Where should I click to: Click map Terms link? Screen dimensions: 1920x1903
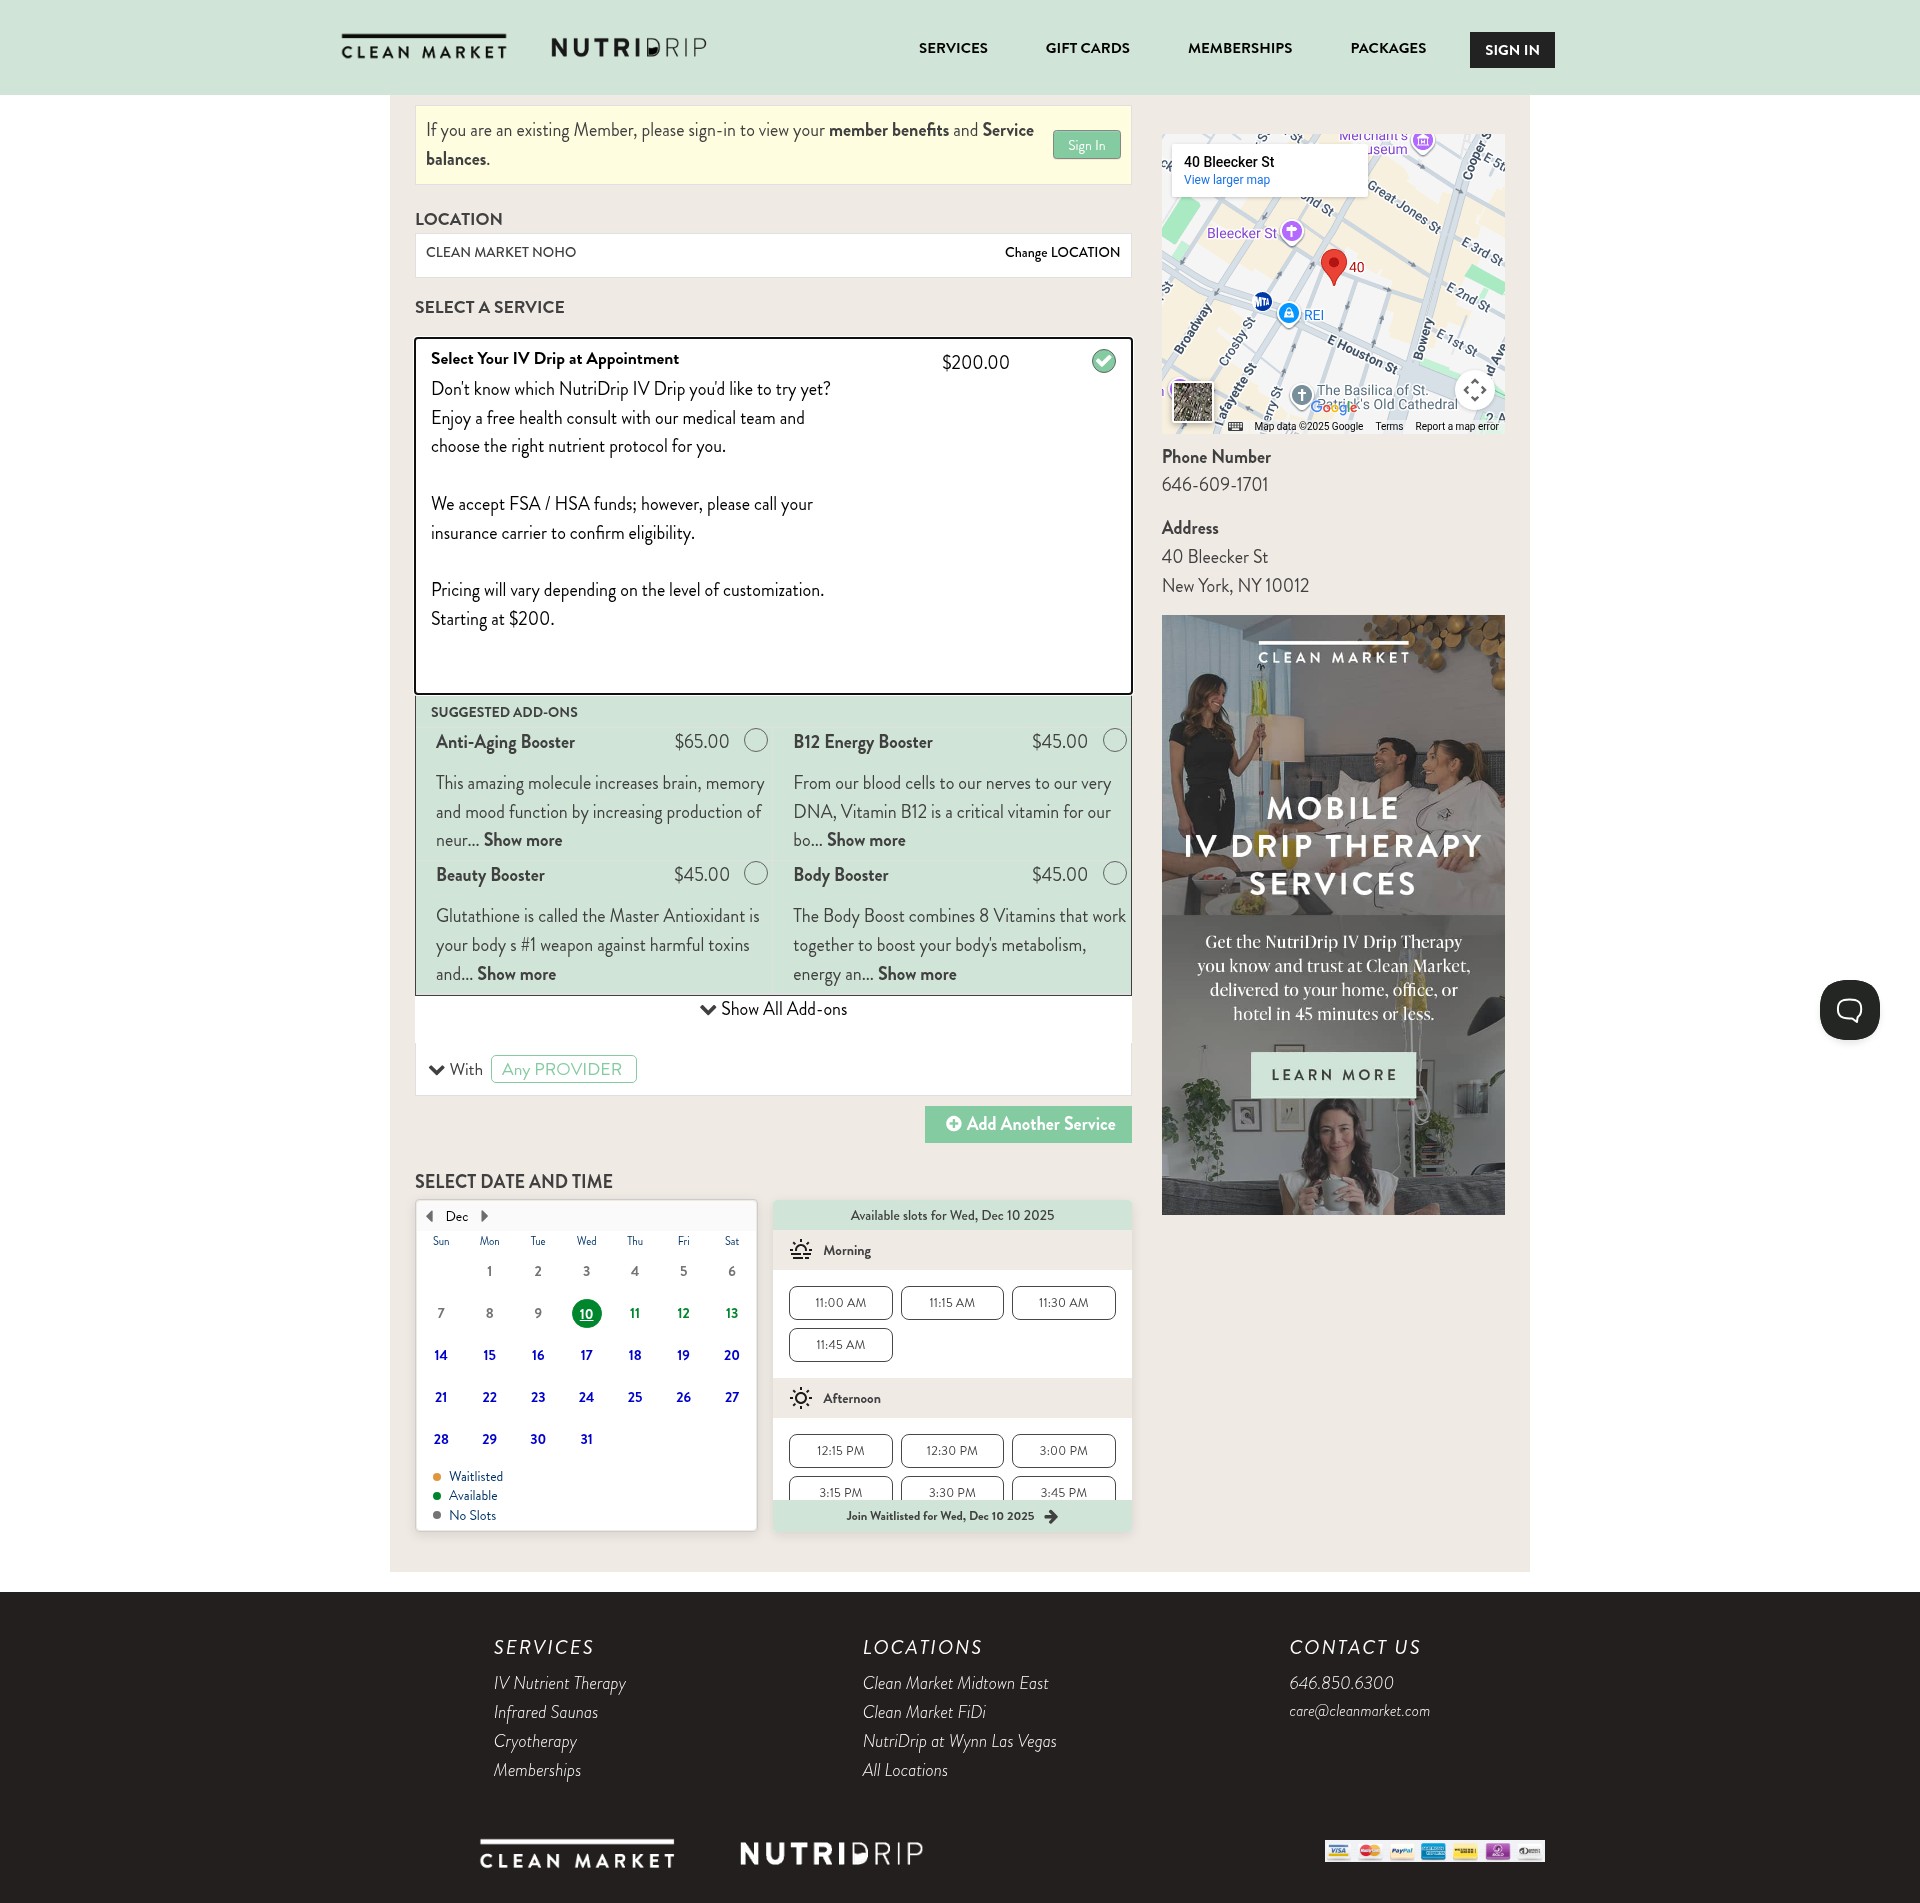pyautogui.click(x=1389, y=427)
